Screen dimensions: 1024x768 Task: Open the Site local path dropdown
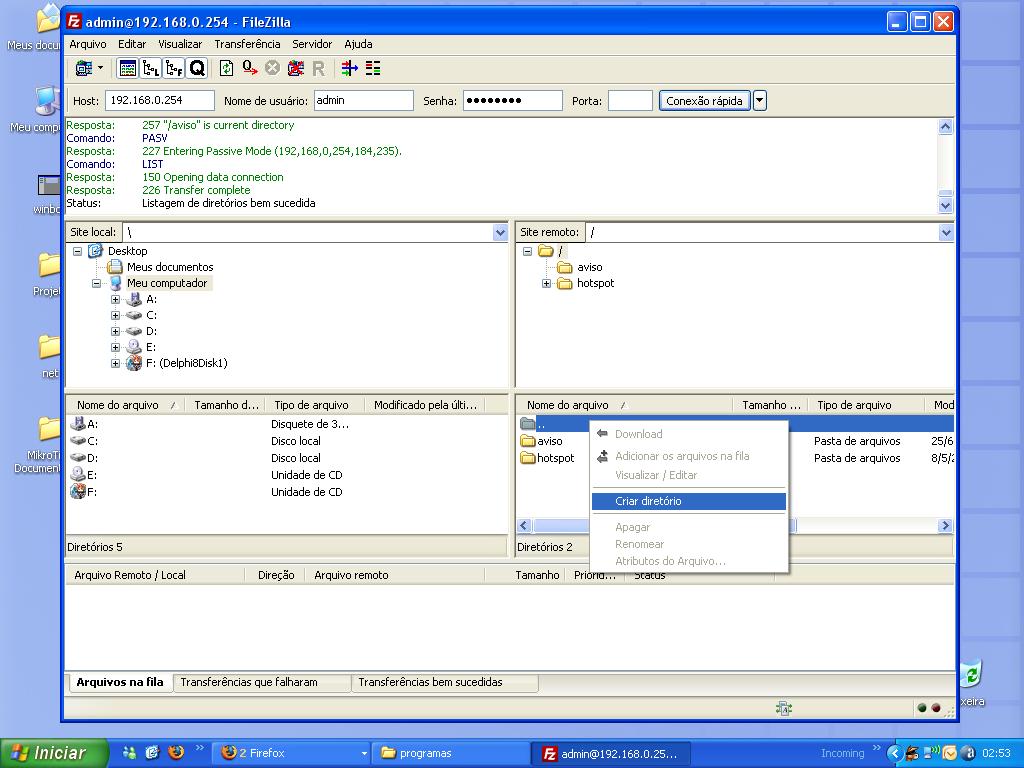(500, 232)
